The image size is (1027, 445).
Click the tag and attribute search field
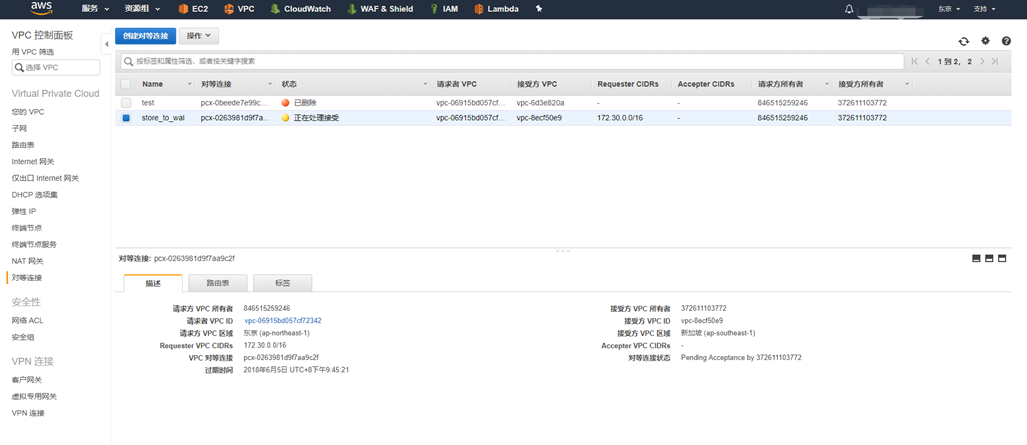click(512, 62)
